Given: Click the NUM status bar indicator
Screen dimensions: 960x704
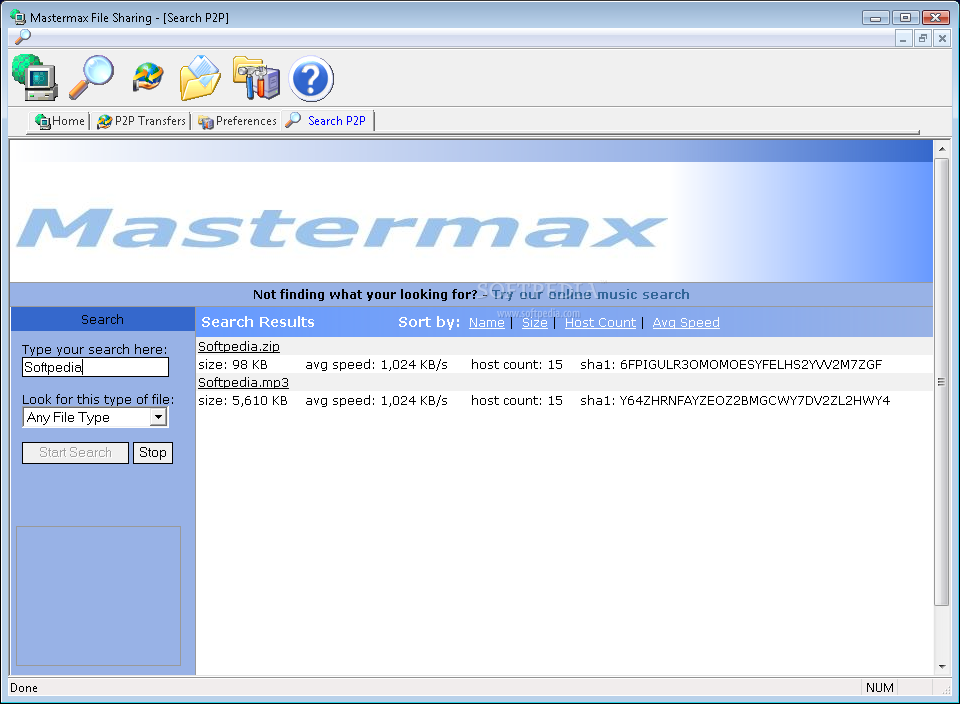Looking at the screenshot, I should tap(879, 688).
